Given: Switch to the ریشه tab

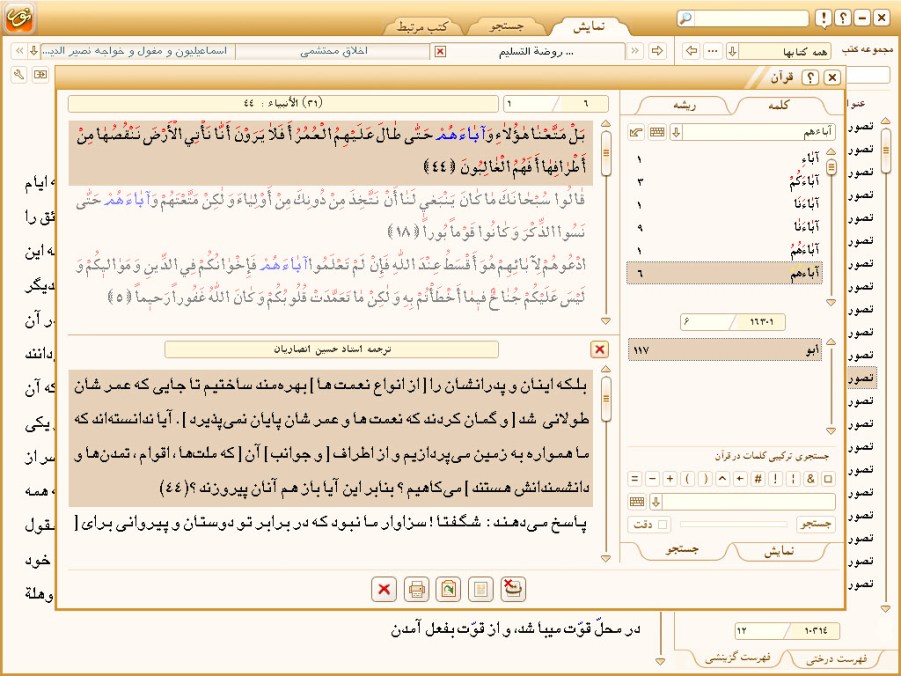Looking at the screenshot, I should coord(684,106).
